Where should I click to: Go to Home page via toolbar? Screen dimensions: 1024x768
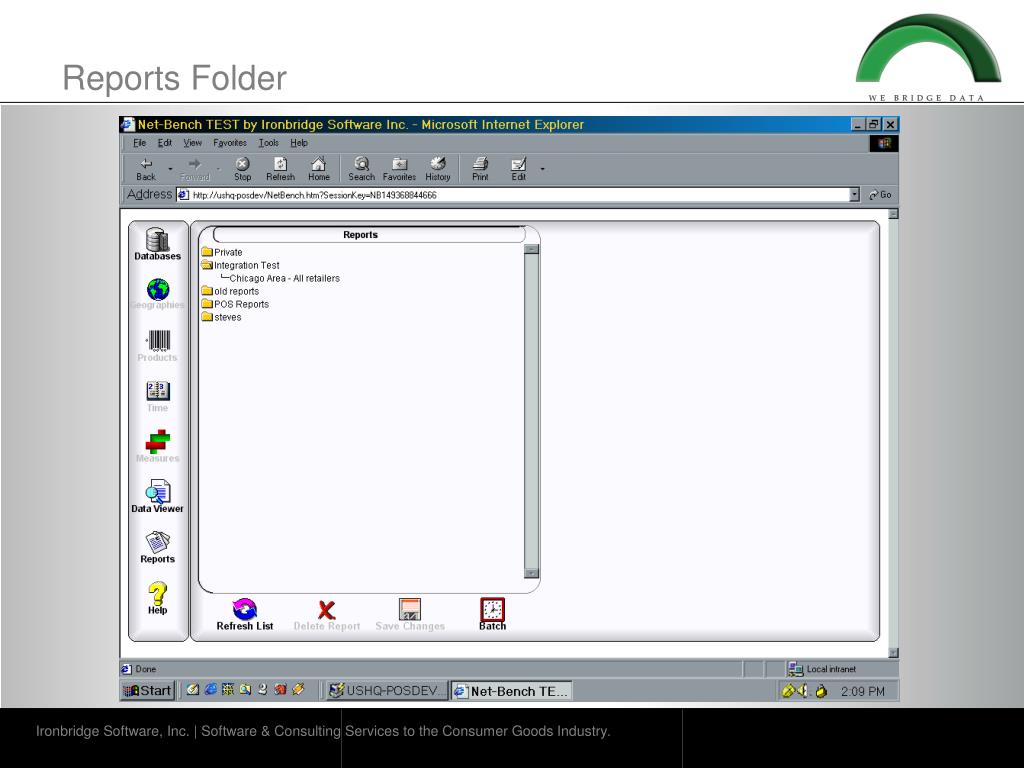319,168
